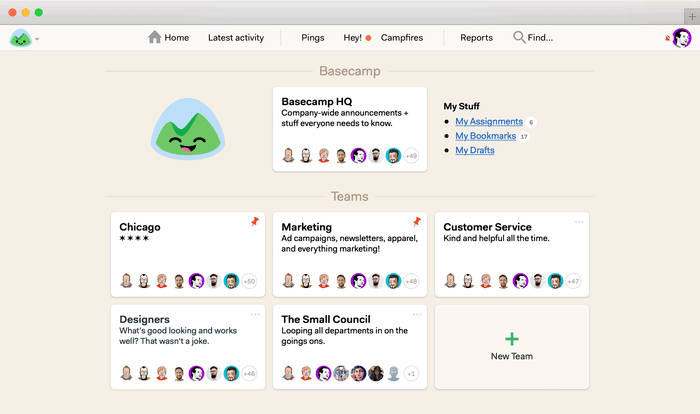700x414 pixels.
Task: Open the My Bookmarks link
Action: [x=485, y=136]
